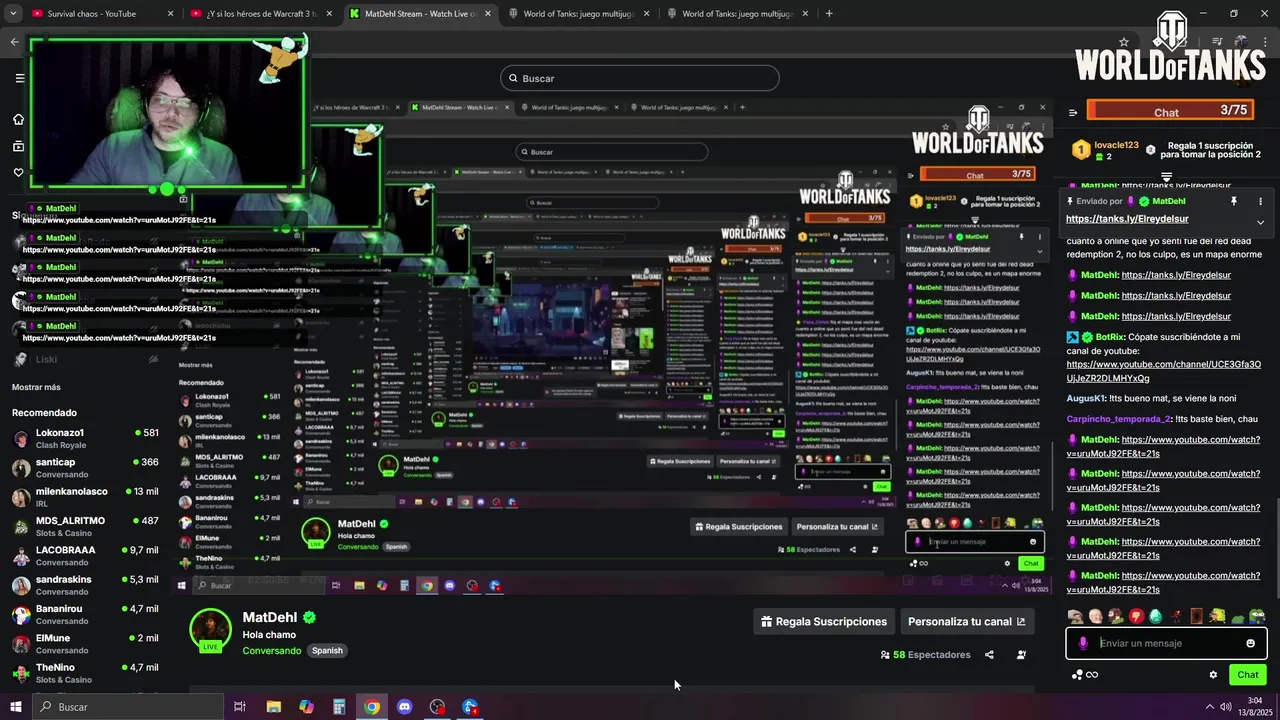Insert the Pepe frog emote with camera

(1257, 616)
